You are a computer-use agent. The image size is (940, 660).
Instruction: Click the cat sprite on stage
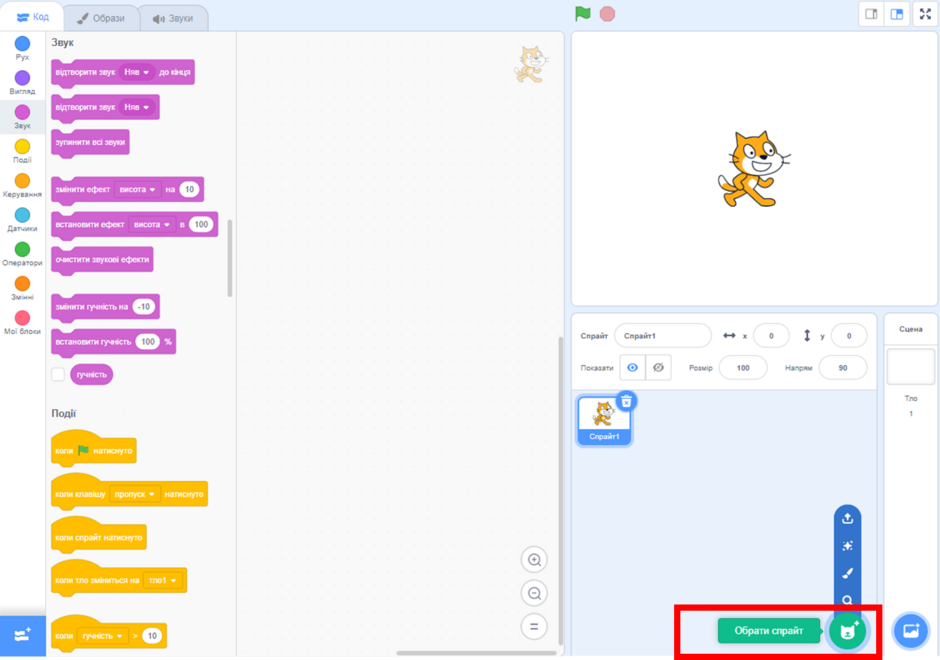point(754,170)
